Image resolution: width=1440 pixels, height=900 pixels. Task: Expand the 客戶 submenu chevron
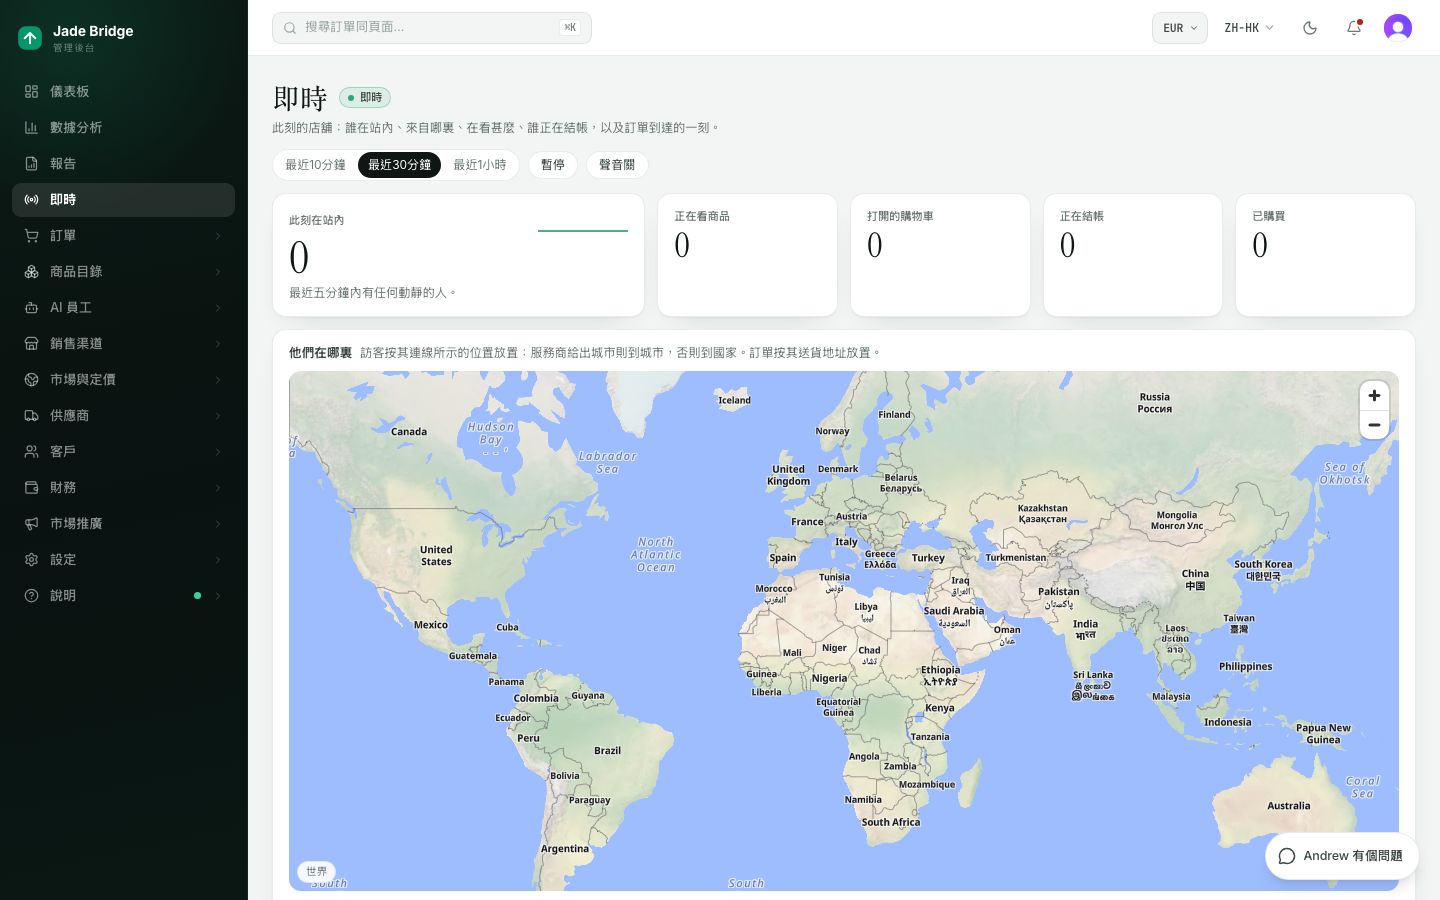pyautogui.click(x=218, y=452)
